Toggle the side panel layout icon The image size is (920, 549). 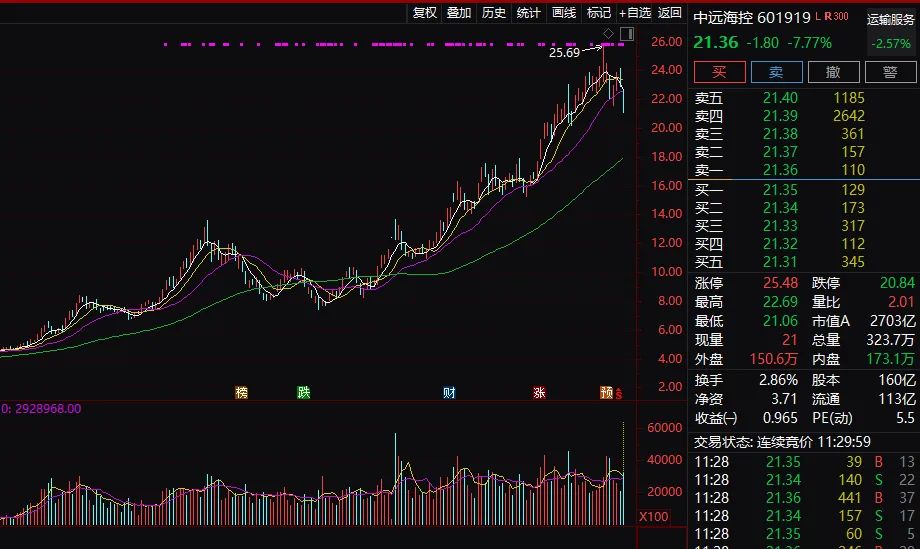coord(627,34)
